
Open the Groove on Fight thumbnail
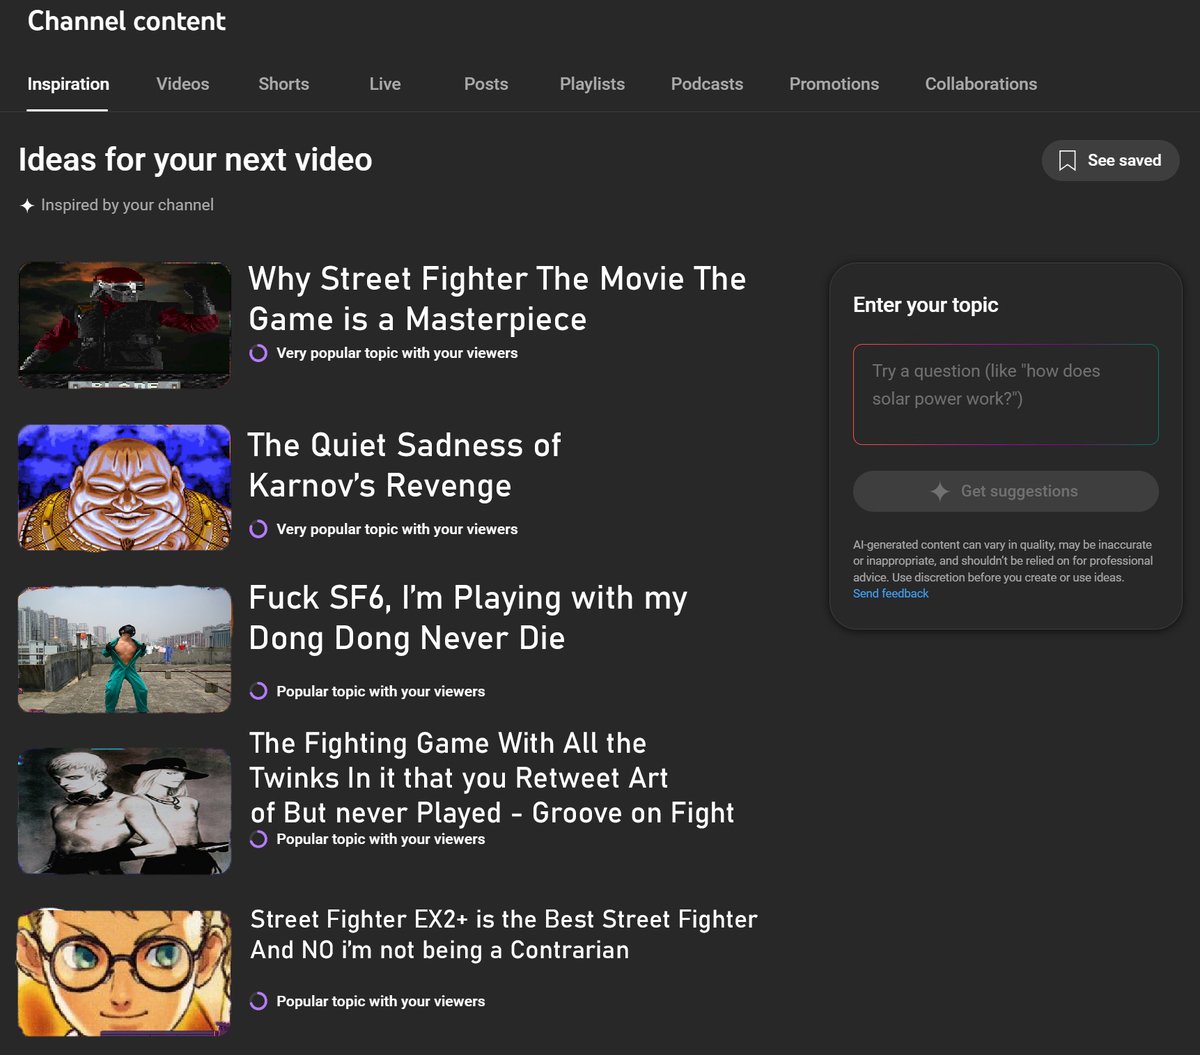[x=125, y=811]
